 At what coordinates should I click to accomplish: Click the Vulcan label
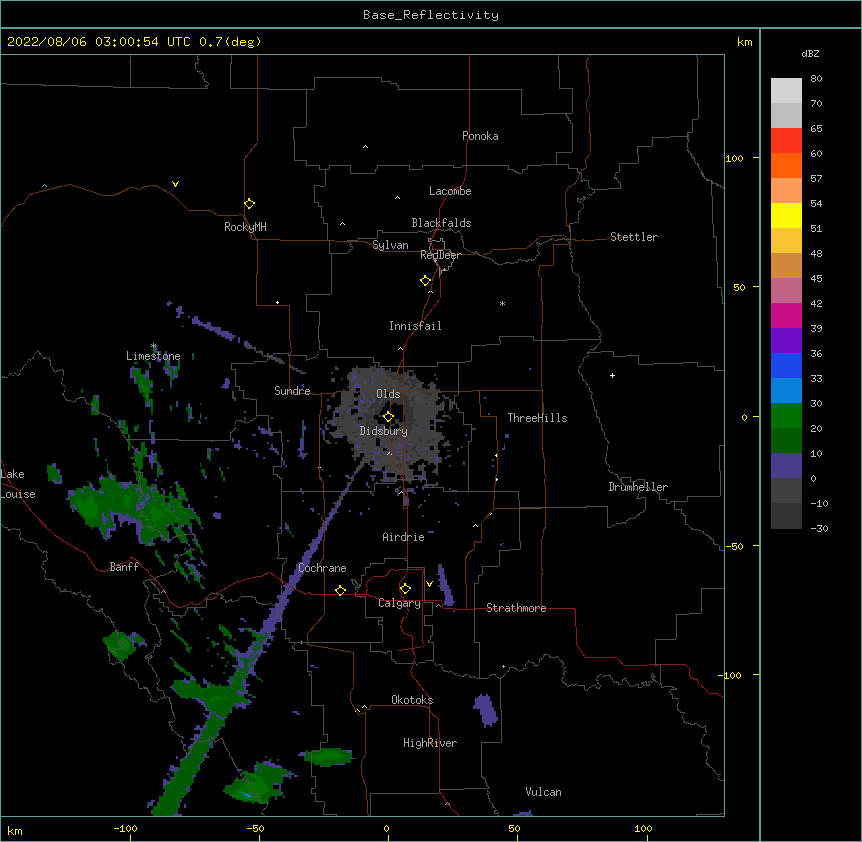click(543, 792)
